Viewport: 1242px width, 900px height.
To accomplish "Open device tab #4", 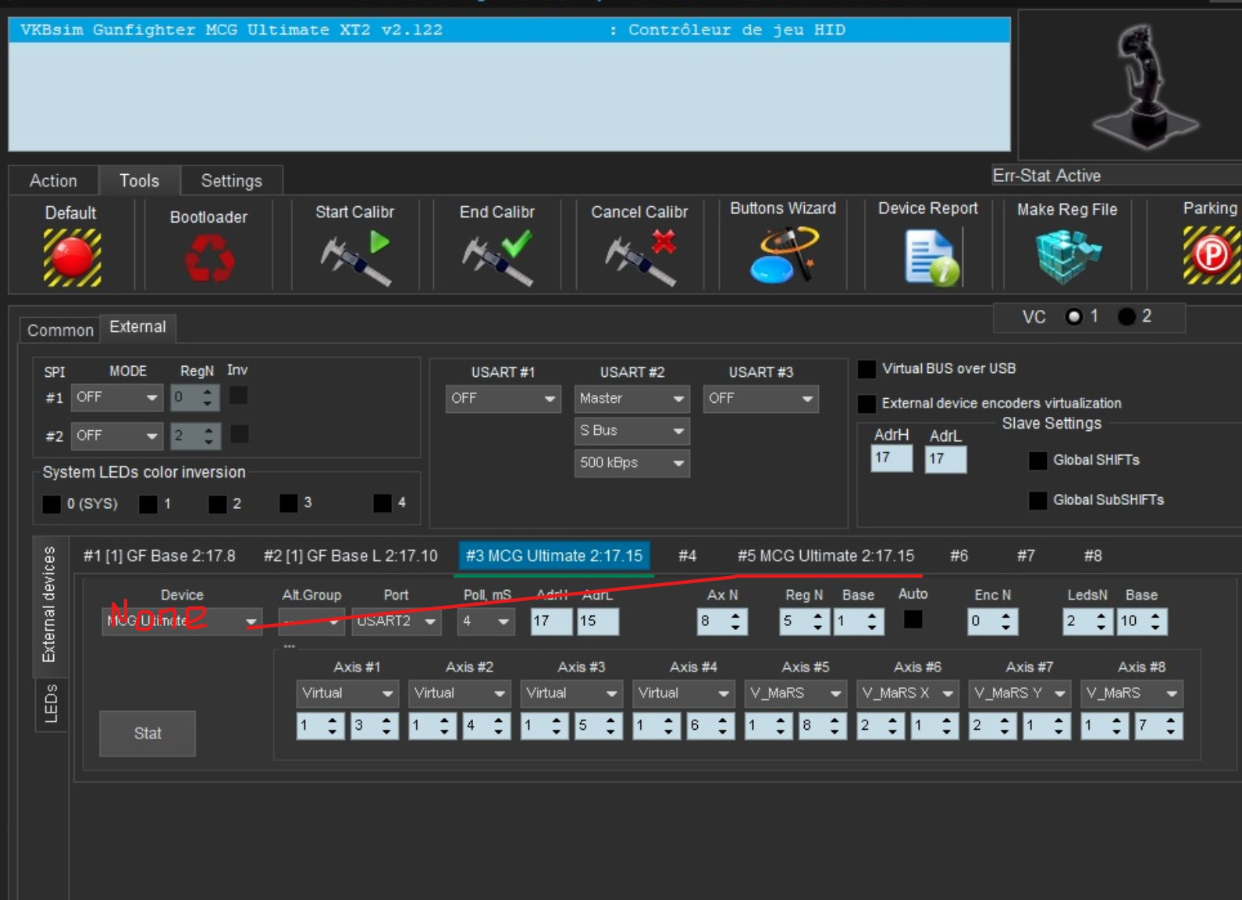I will (687, 556).
